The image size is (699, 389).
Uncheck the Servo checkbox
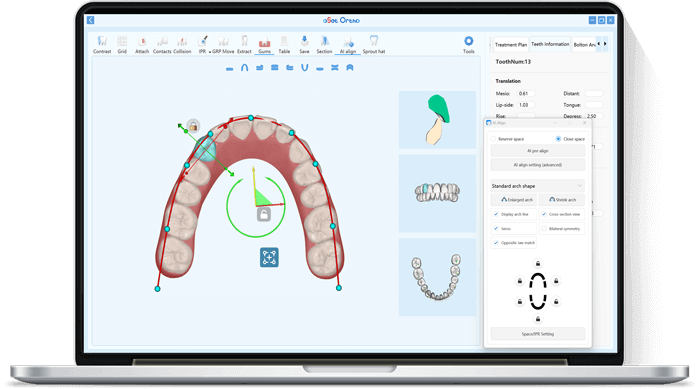coord(496,229)
